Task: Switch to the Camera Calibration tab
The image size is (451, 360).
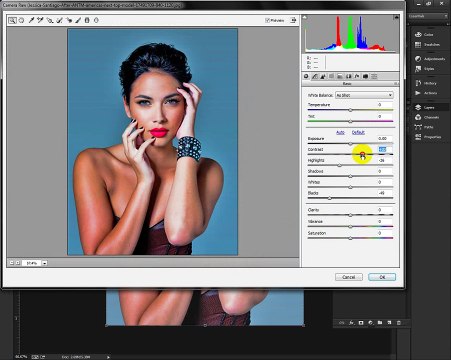Action: click(x=365, y=76)
